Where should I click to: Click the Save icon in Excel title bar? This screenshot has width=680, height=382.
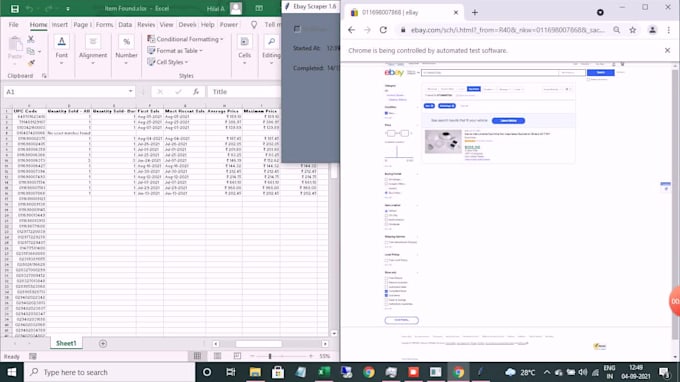tap(14, 9)
